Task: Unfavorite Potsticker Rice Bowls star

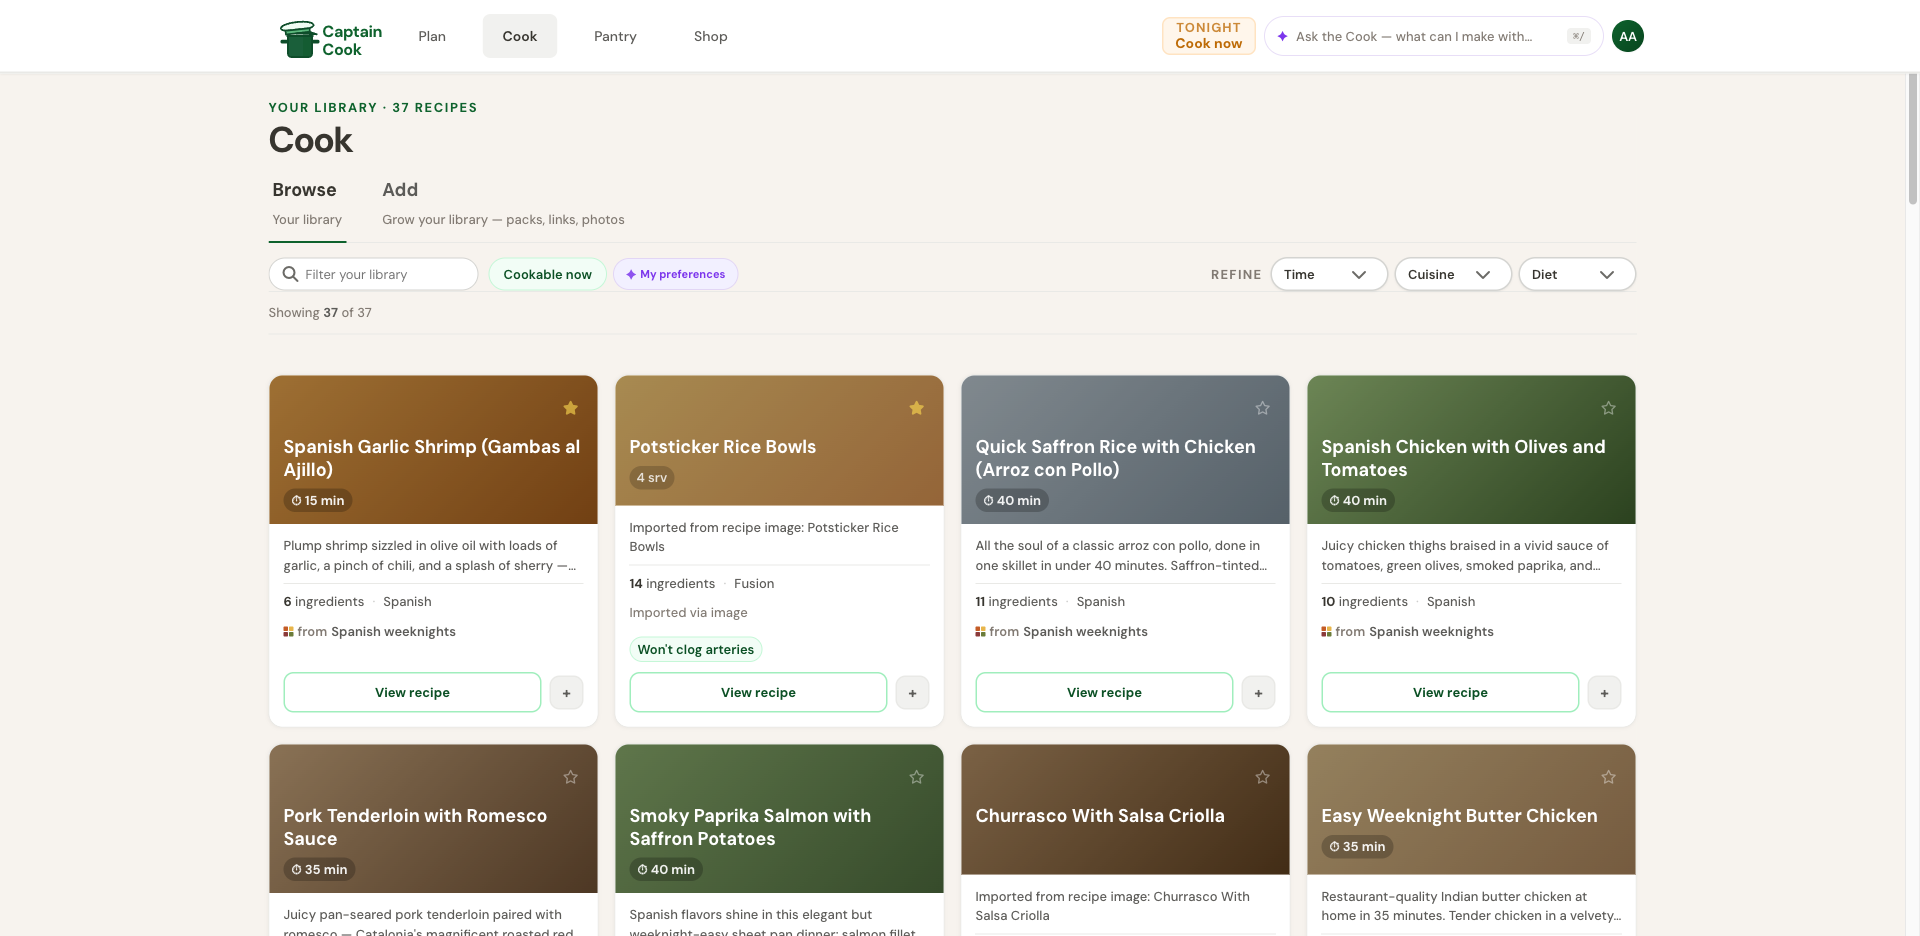Action: coord(916,408)
